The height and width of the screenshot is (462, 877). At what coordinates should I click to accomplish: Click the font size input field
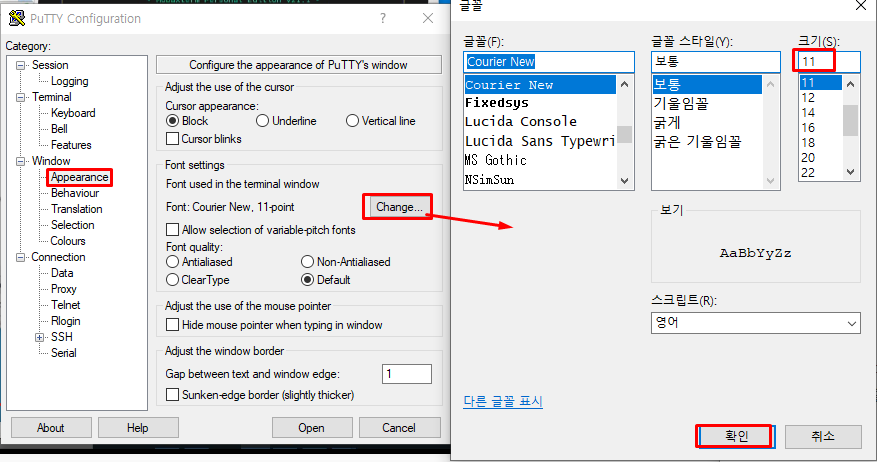(829, 62)
